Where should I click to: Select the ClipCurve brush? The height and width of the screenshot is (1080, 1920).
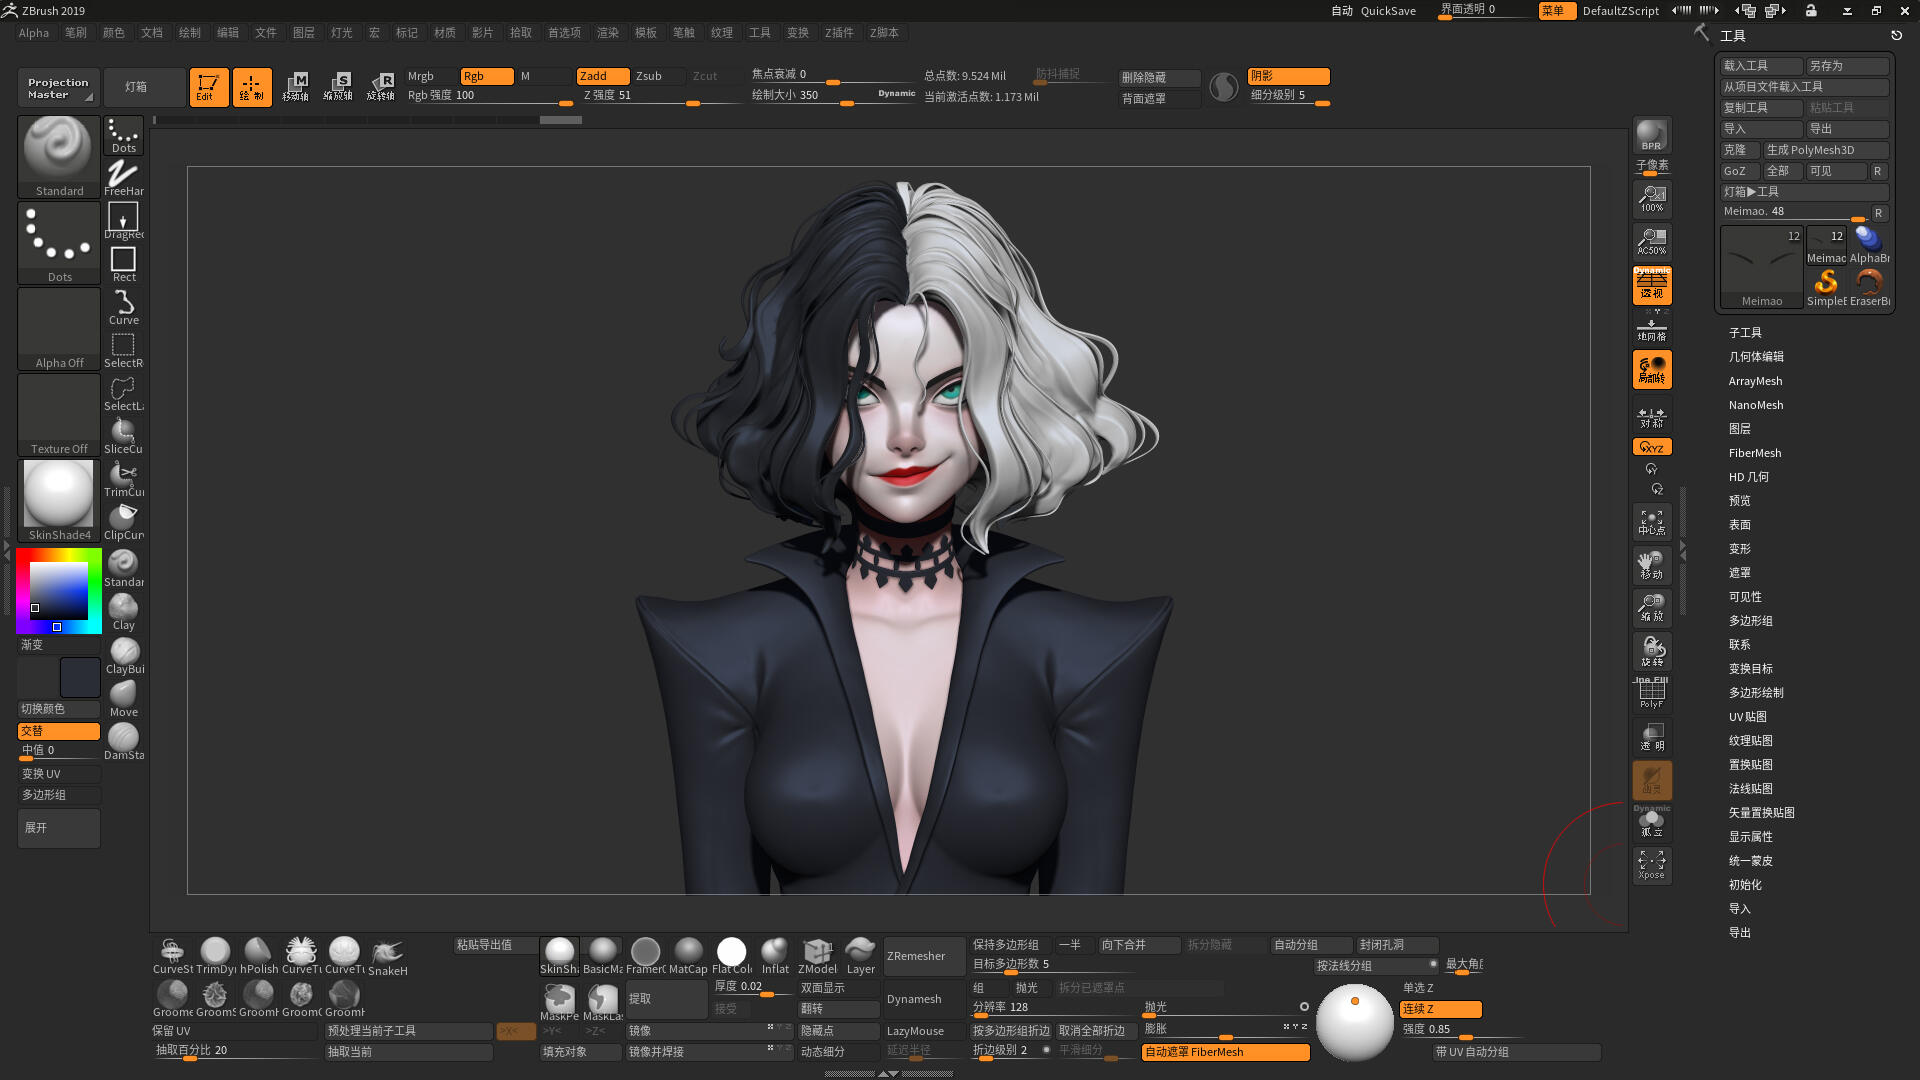(123, 522)
